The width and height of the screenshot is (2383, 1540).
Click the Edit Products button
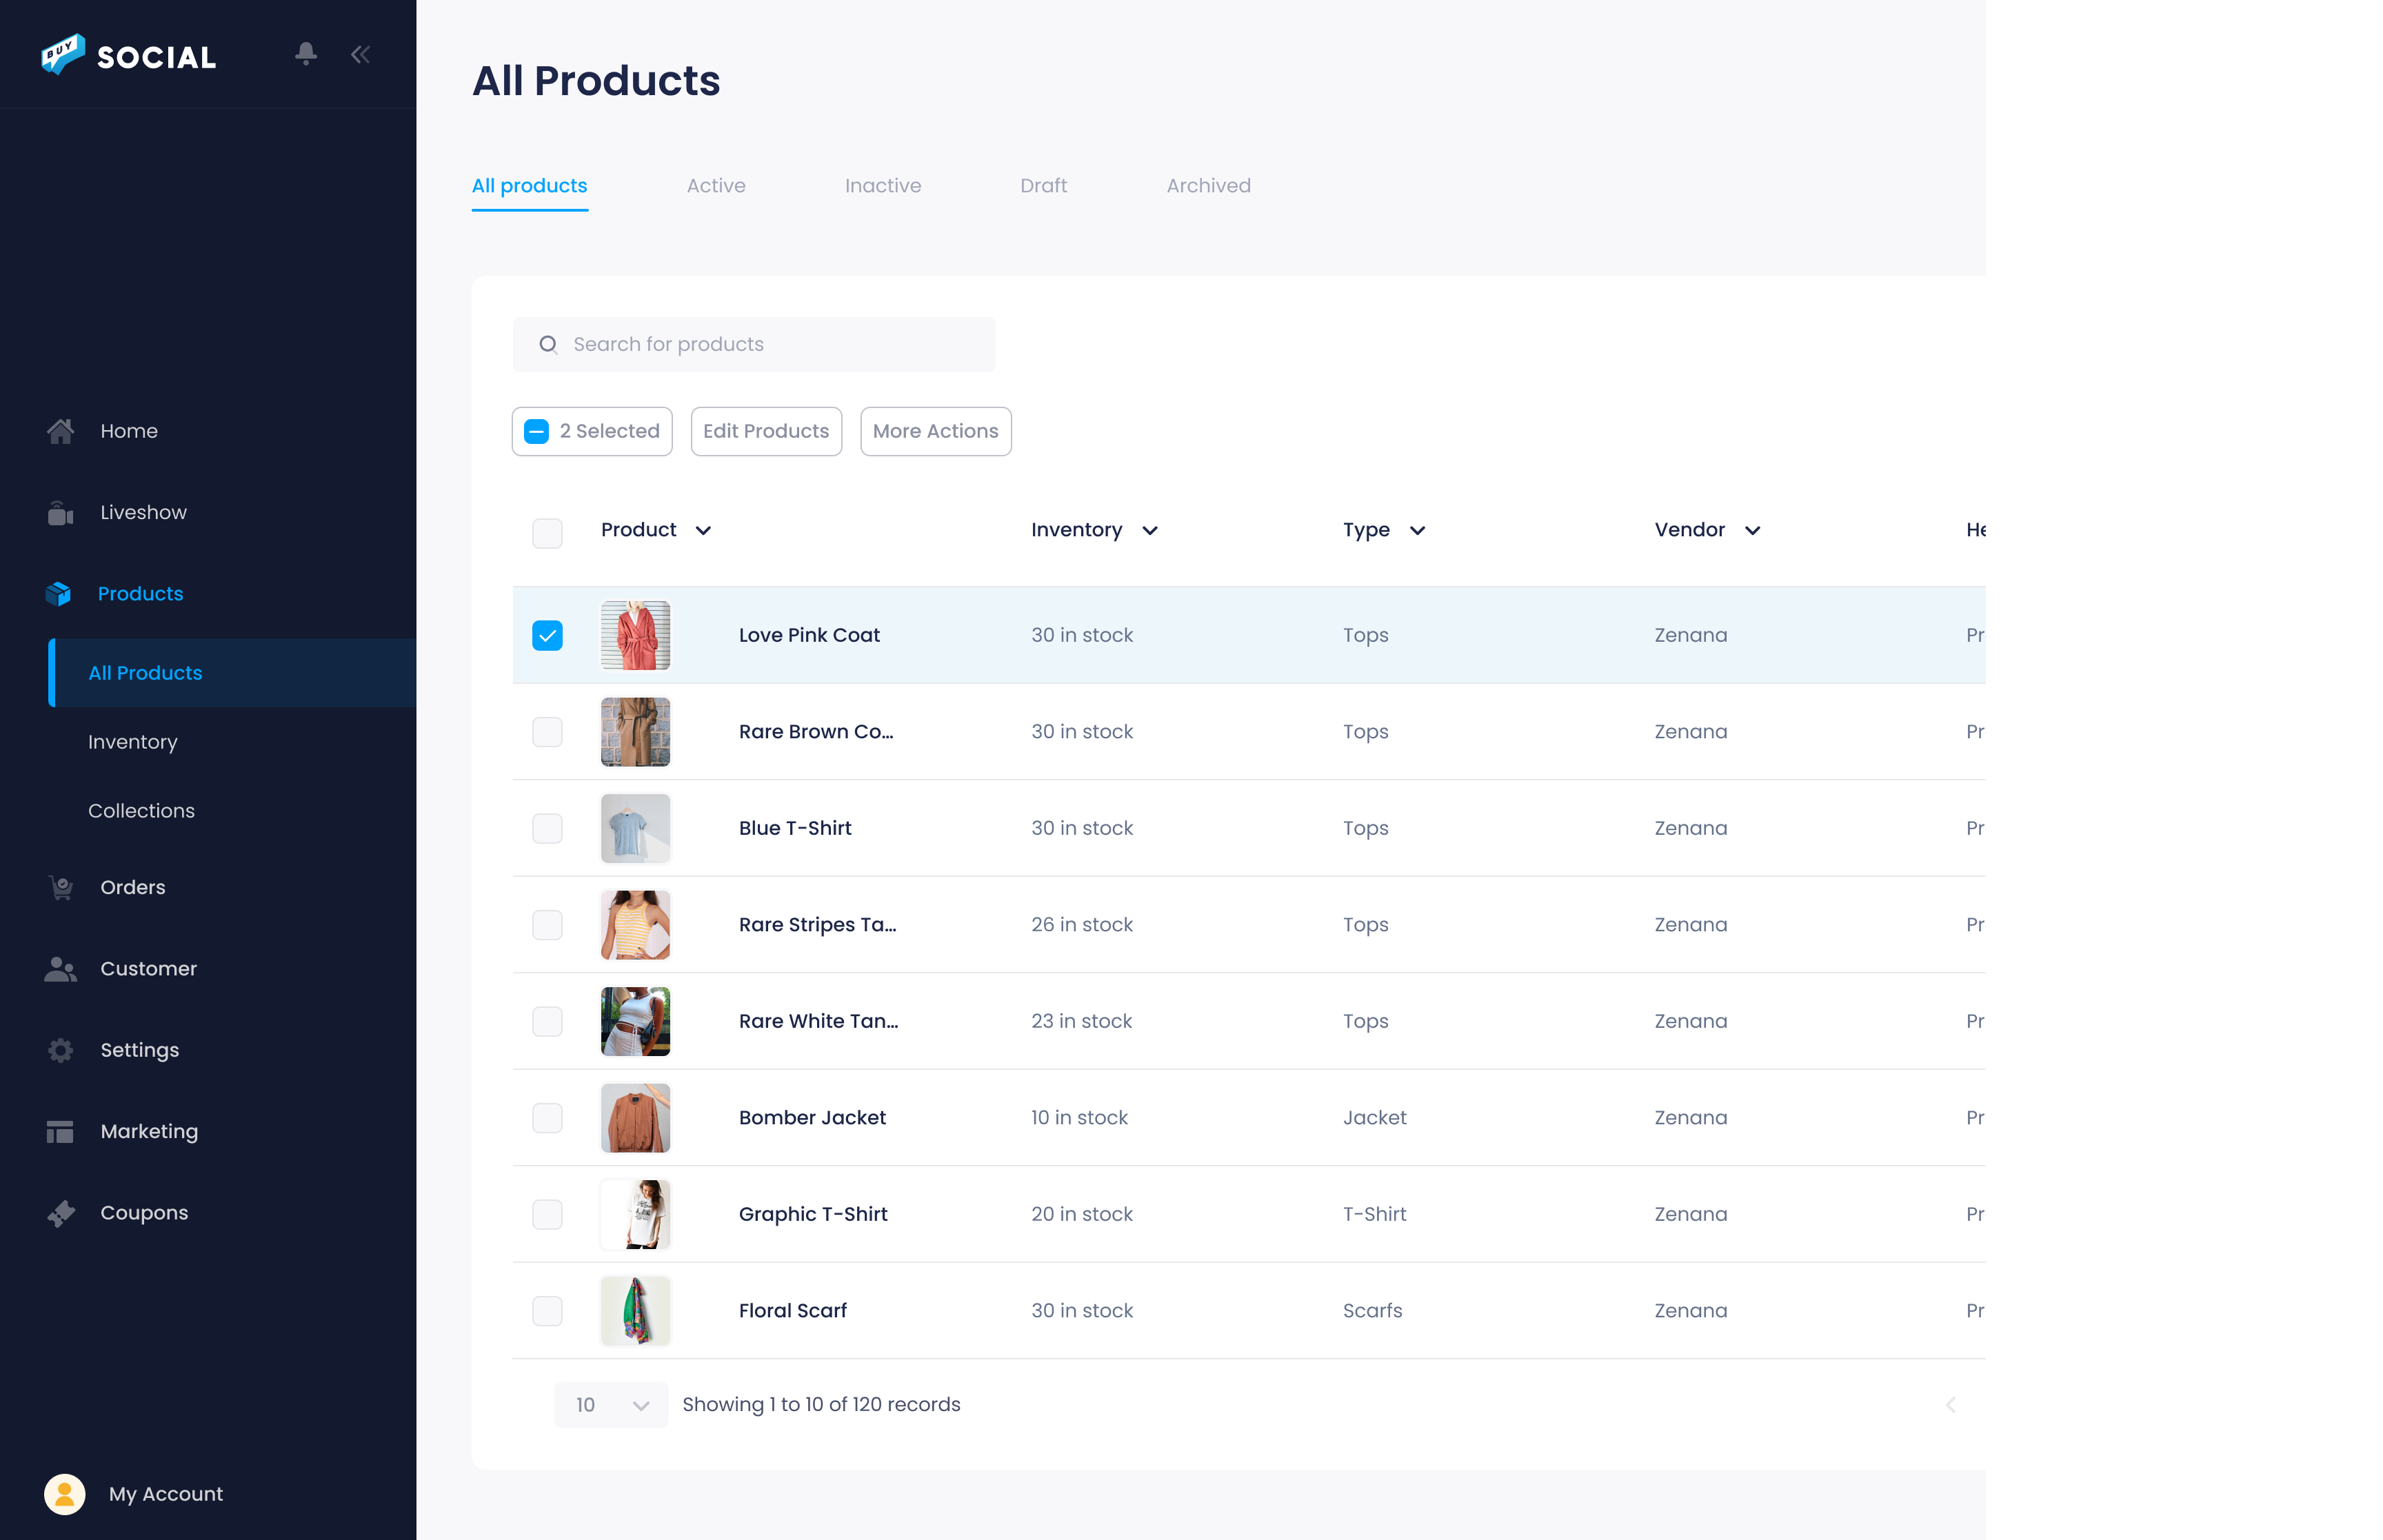point(765,431)
